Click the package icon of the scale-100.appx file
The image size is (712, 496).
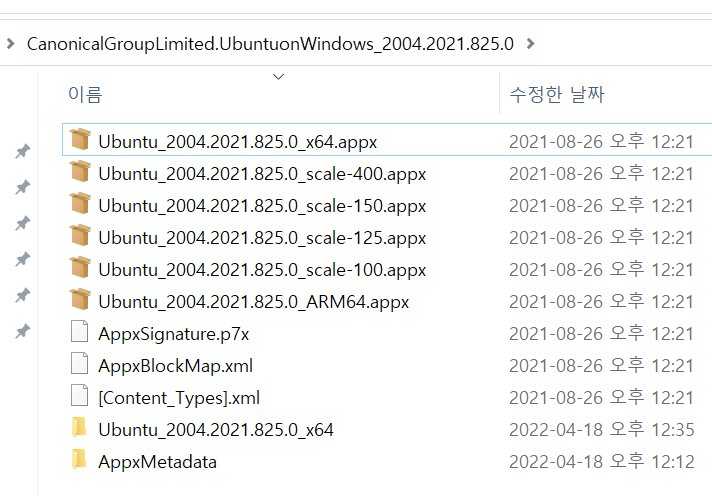pos(80,268)
